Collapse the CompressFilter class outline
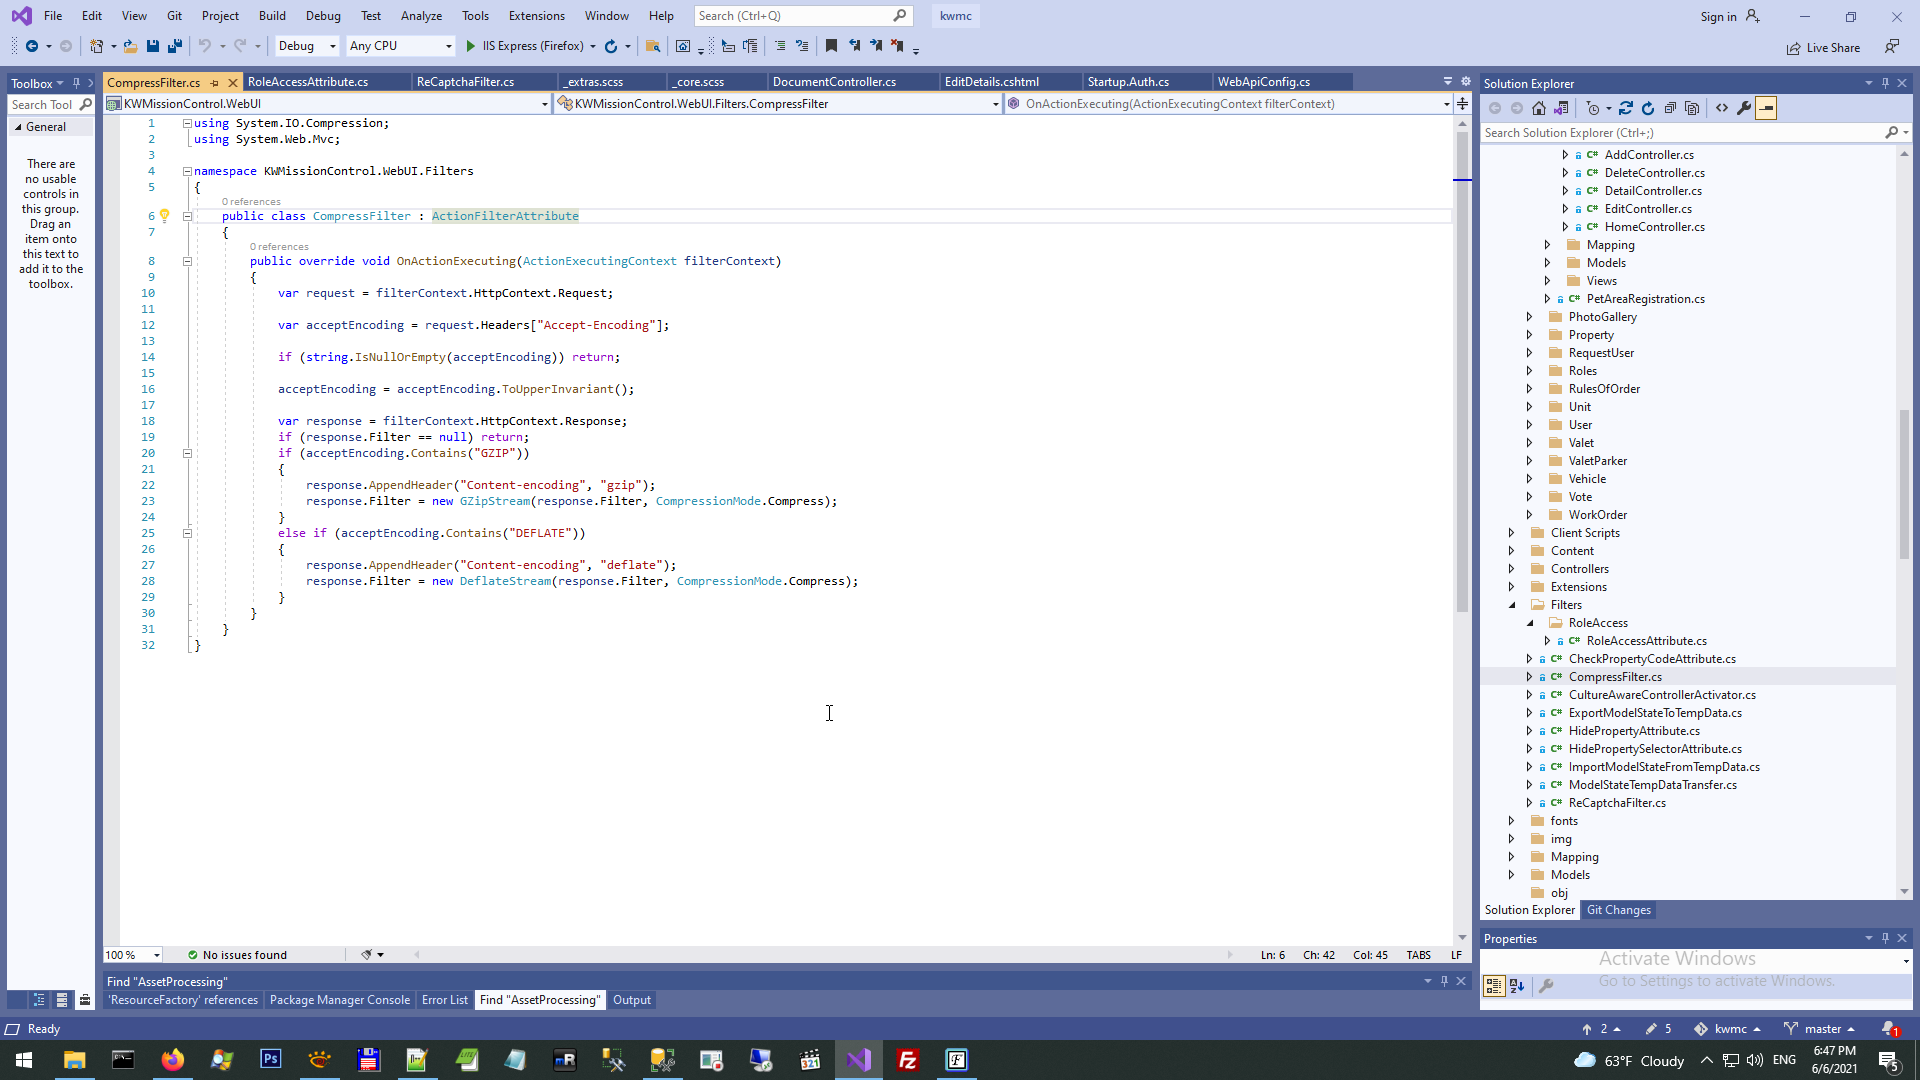 click(187, 216)
